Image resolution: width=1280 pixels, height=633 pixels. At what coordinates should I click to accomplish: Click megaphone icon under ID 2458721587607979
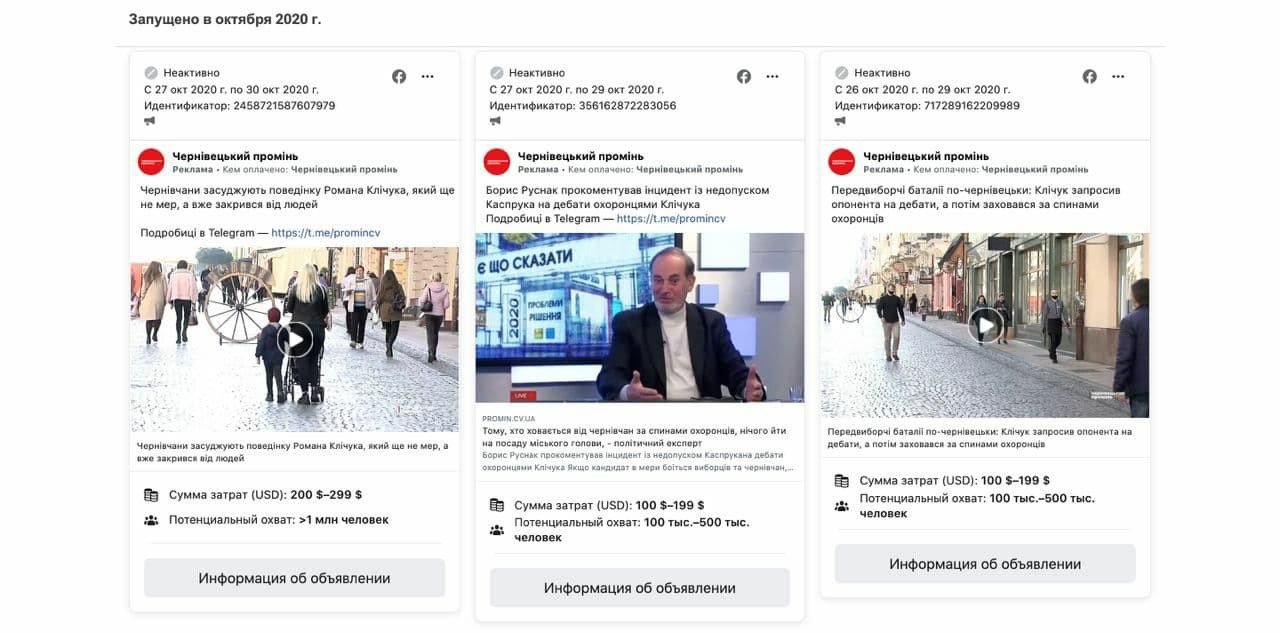point(150,121)
